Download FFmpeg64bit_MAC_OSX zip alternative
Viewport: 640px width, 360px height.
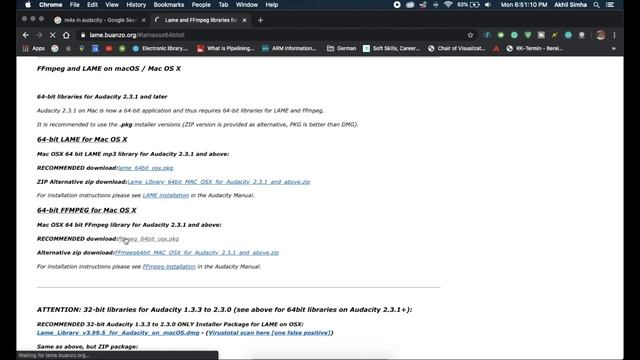197,253
